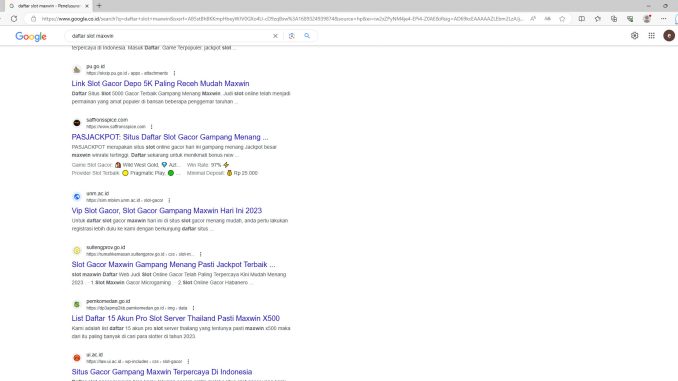
Task: Click 'Wild West Gold' text in PASJACKPOT result
Action: [x=141, y=165]
